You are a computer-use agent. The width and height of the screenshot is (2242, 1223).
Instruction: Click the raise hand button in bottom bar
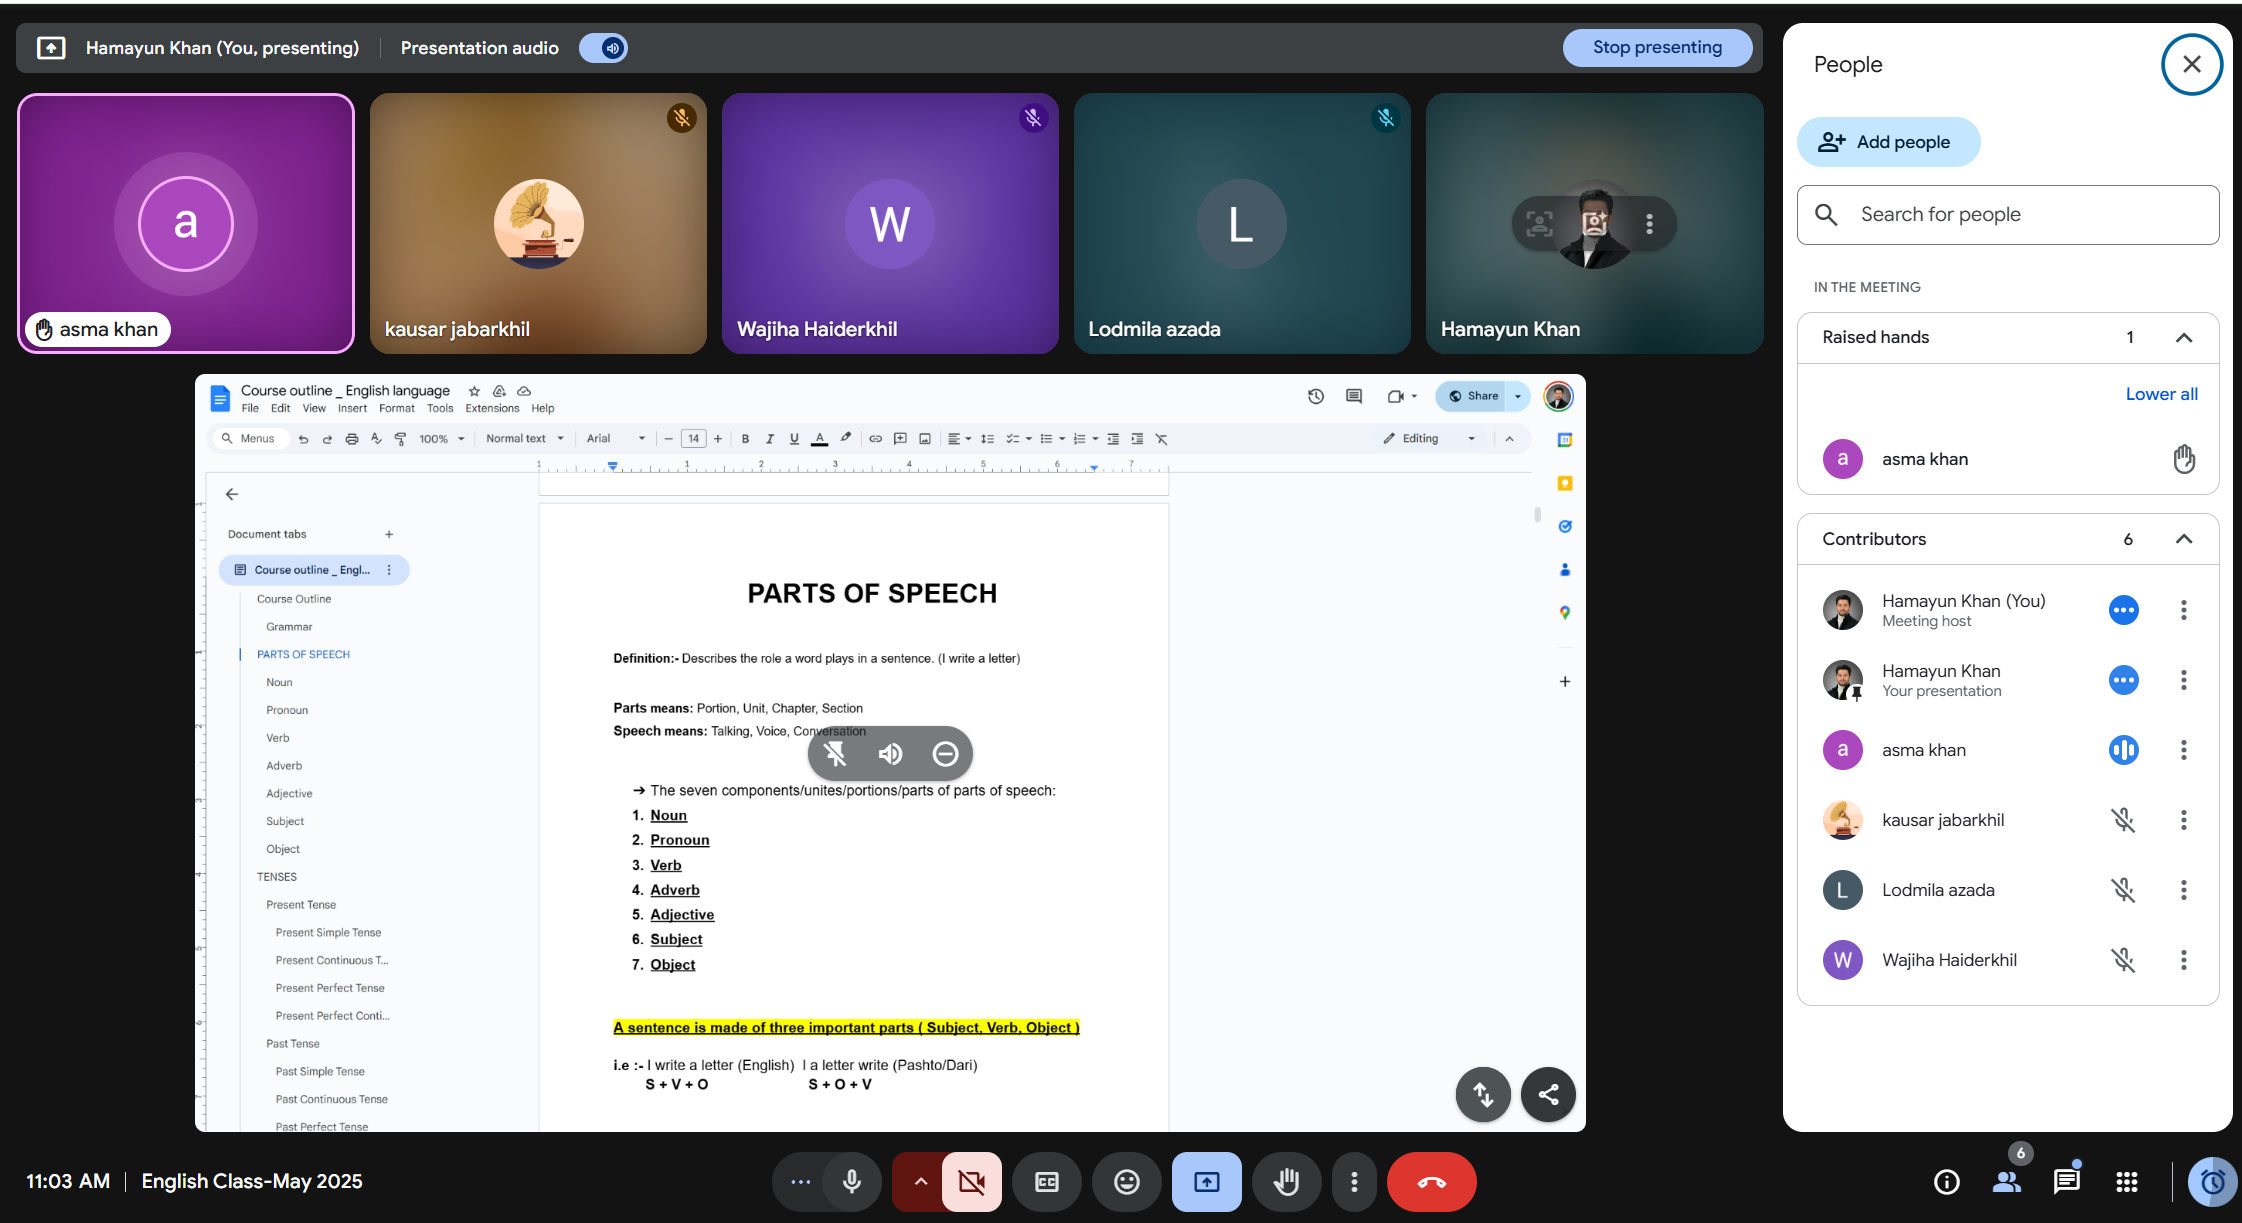(1286, 1182)
